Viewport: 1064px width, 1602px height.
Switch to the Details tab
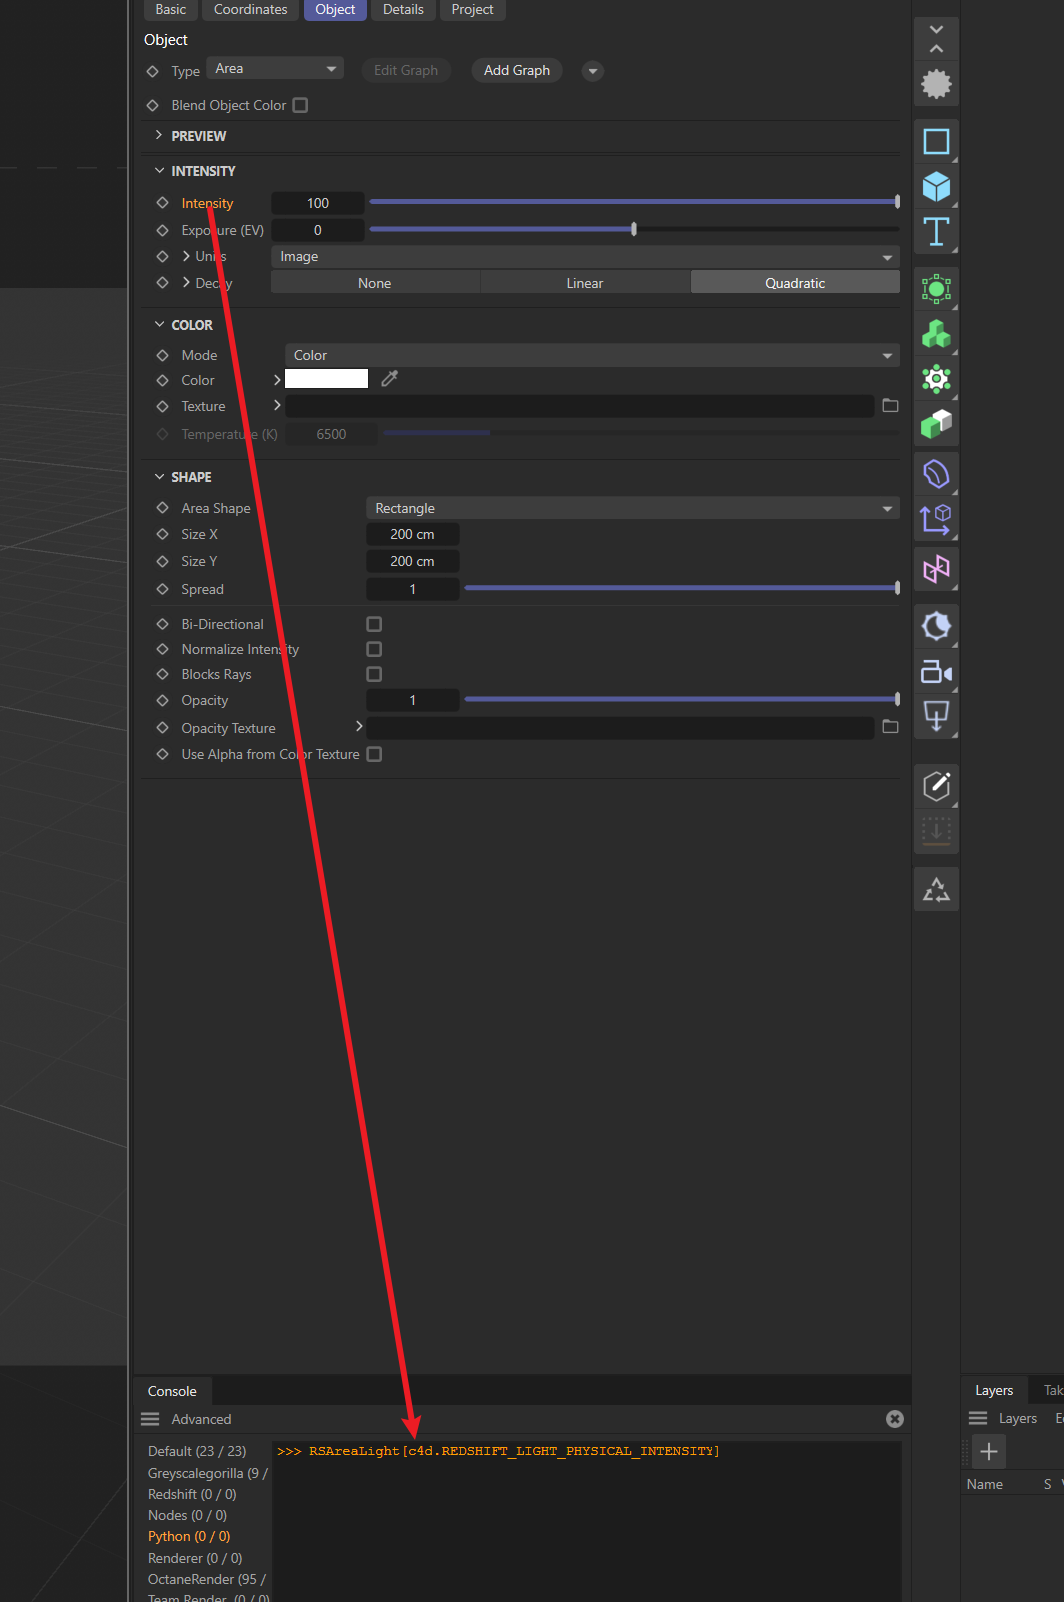(x=403, y=10)
